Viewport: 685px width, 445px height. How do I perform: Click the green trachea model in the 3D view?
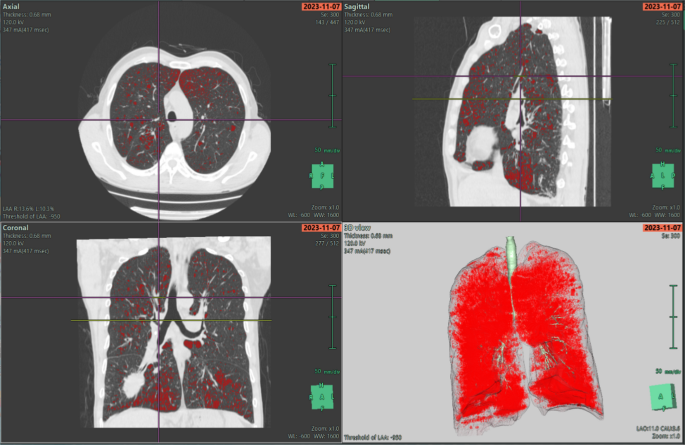click(x=512, y=258)
